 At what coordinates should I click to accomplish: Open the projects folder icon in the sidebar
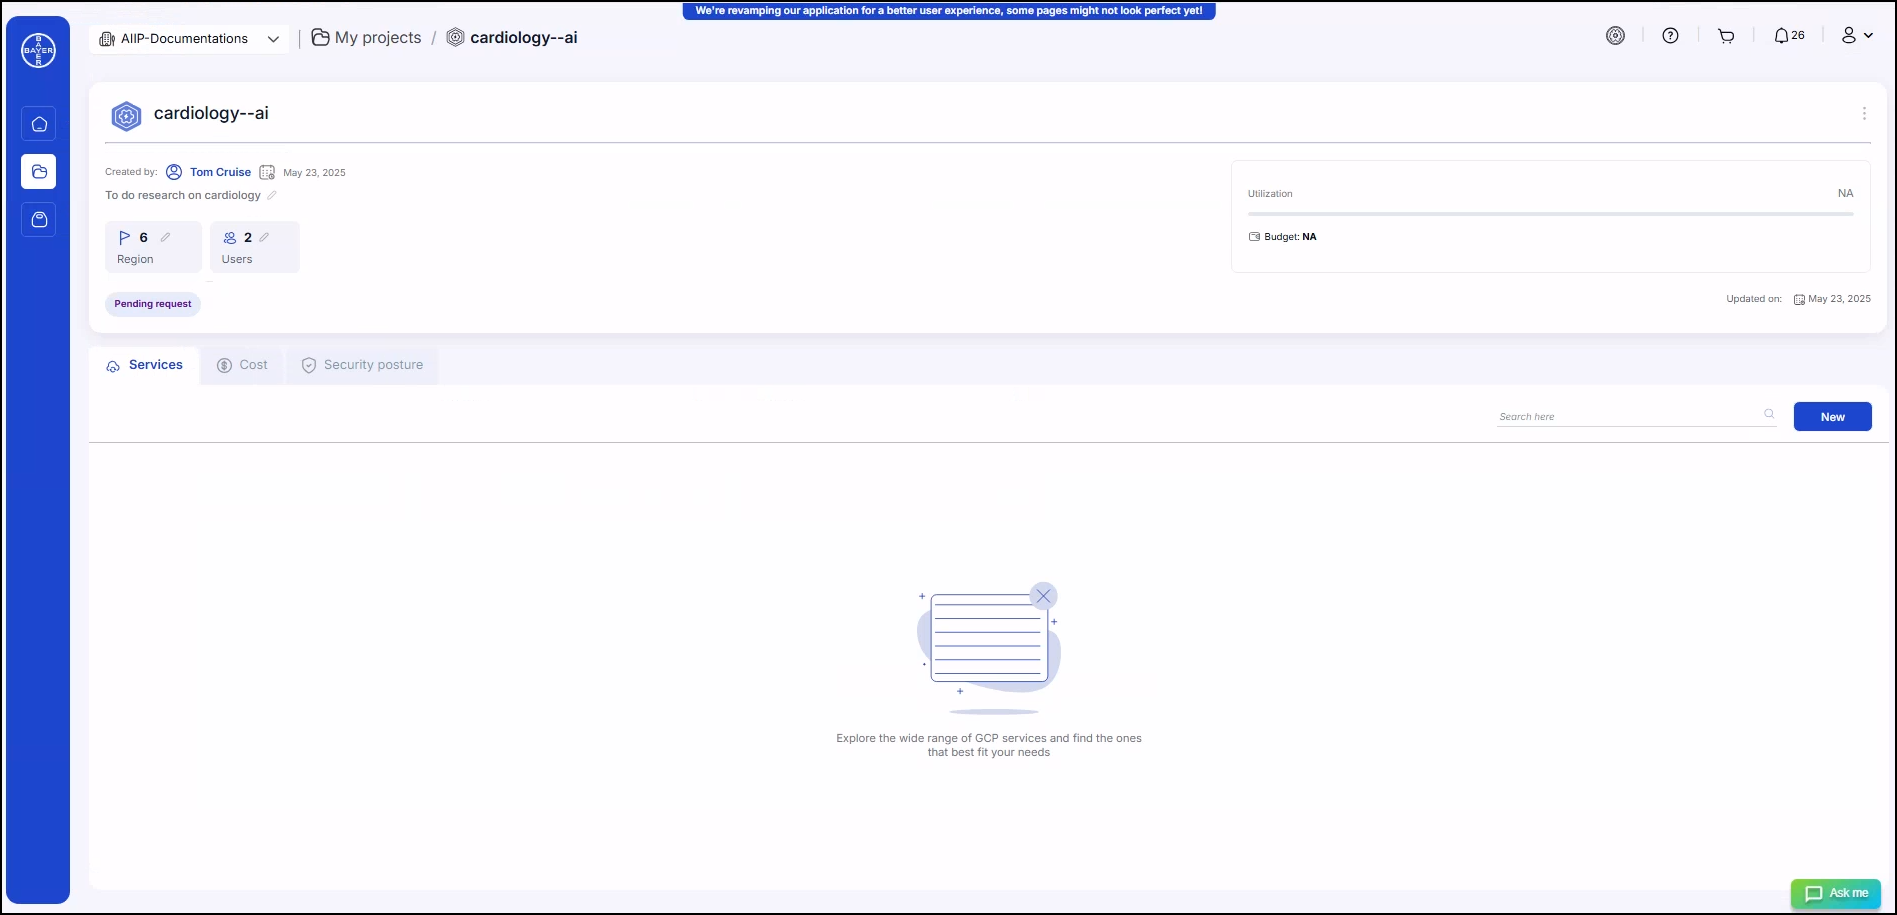pyautogui.click(x=39, y=172)
